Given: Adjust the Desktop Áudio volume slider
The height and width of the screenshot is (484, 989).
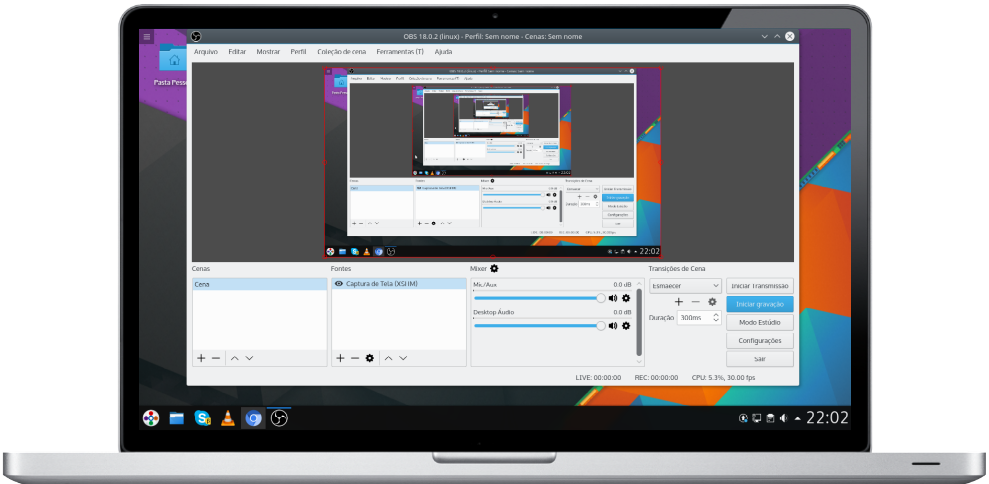Looking at the screenshot, I should [539, 326].
